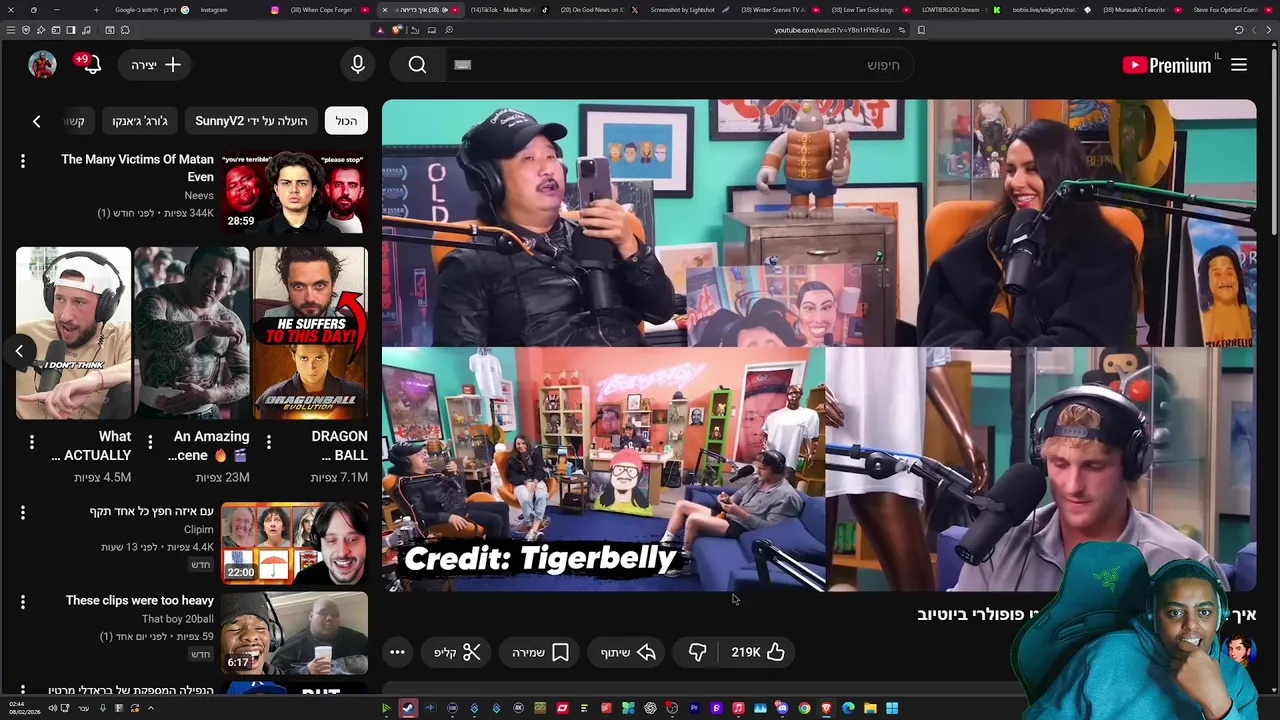Open the 'DRAGON BALL' short thumbnail

tap(310, 333)
